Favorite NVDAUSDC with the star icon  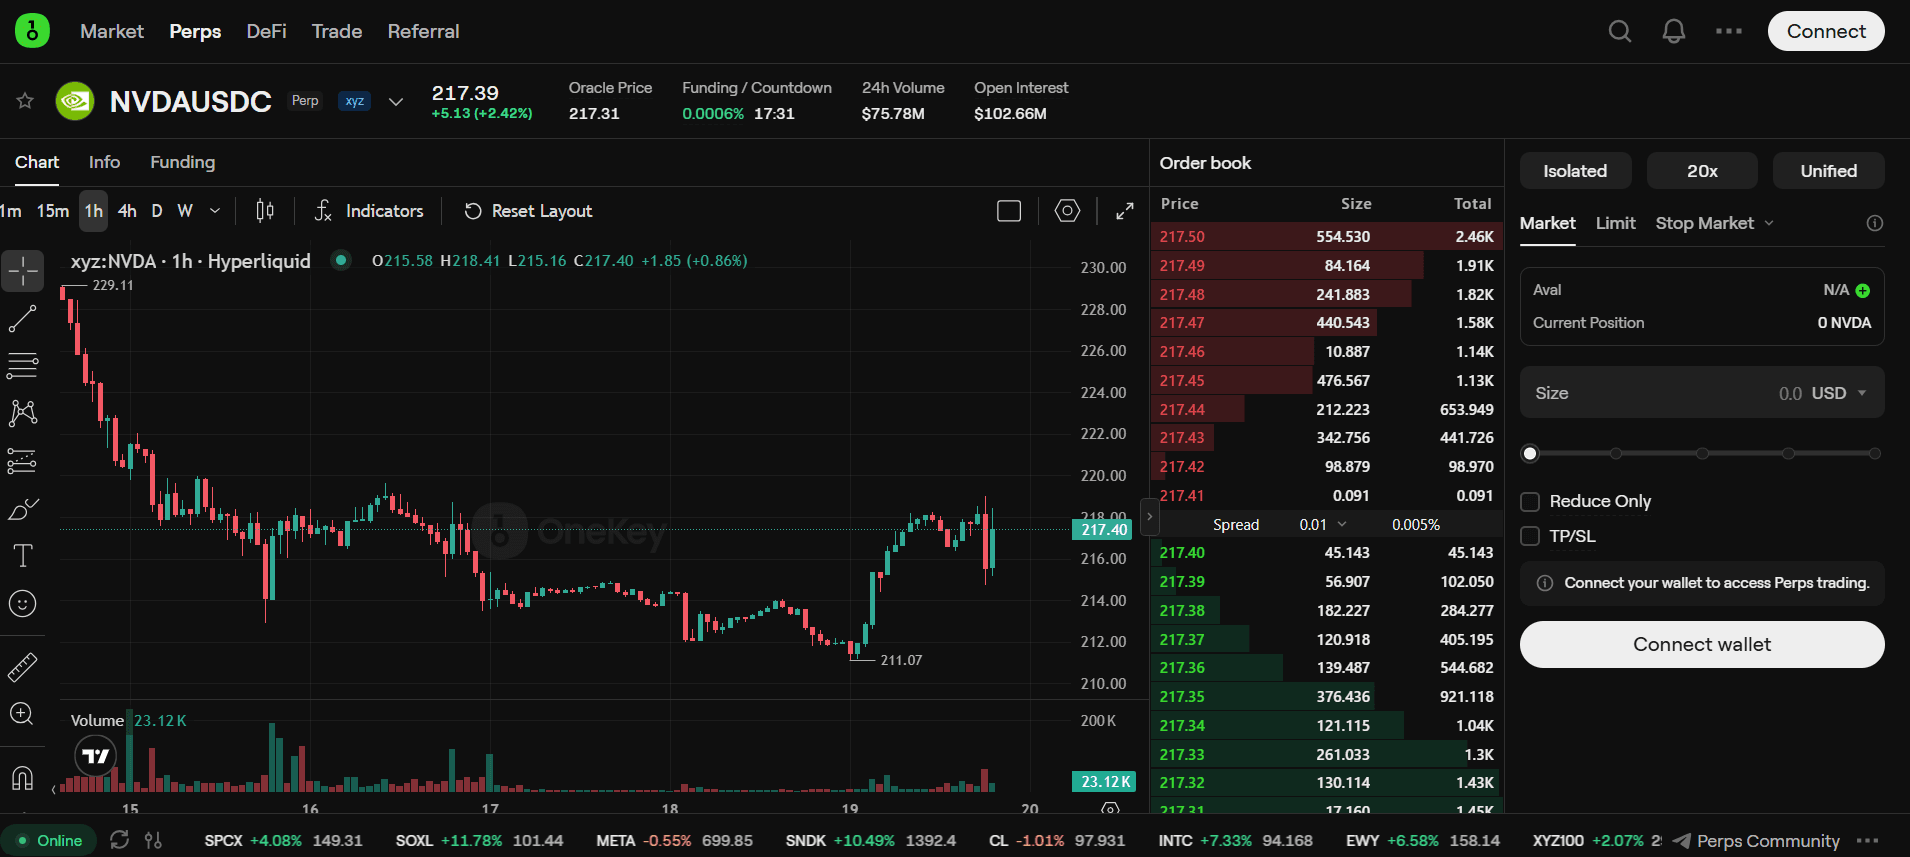[x=25, y=100]
